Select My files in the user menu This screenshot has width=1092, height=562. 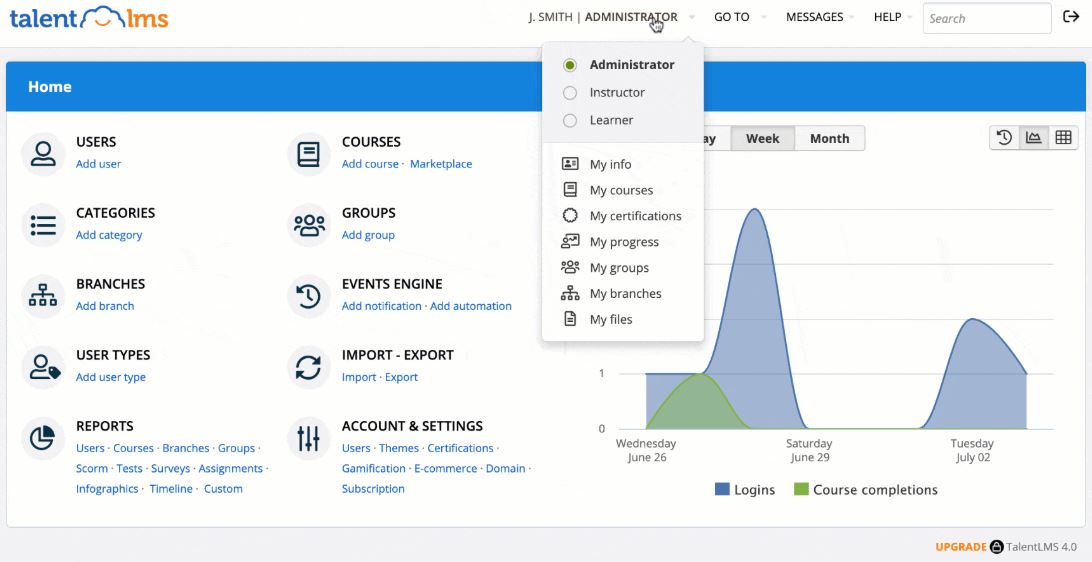[610, 320]
